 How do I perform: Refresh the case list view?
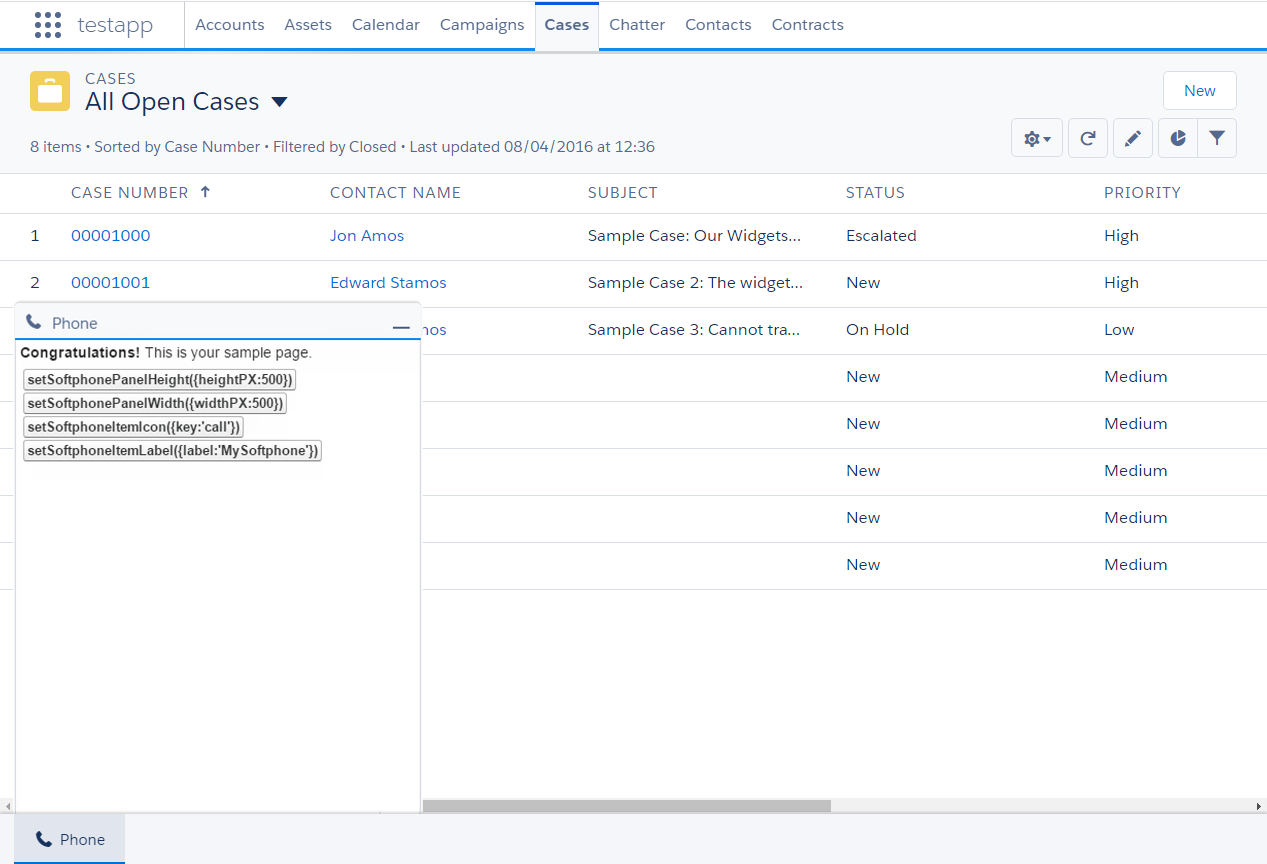tap(1088, 138)
